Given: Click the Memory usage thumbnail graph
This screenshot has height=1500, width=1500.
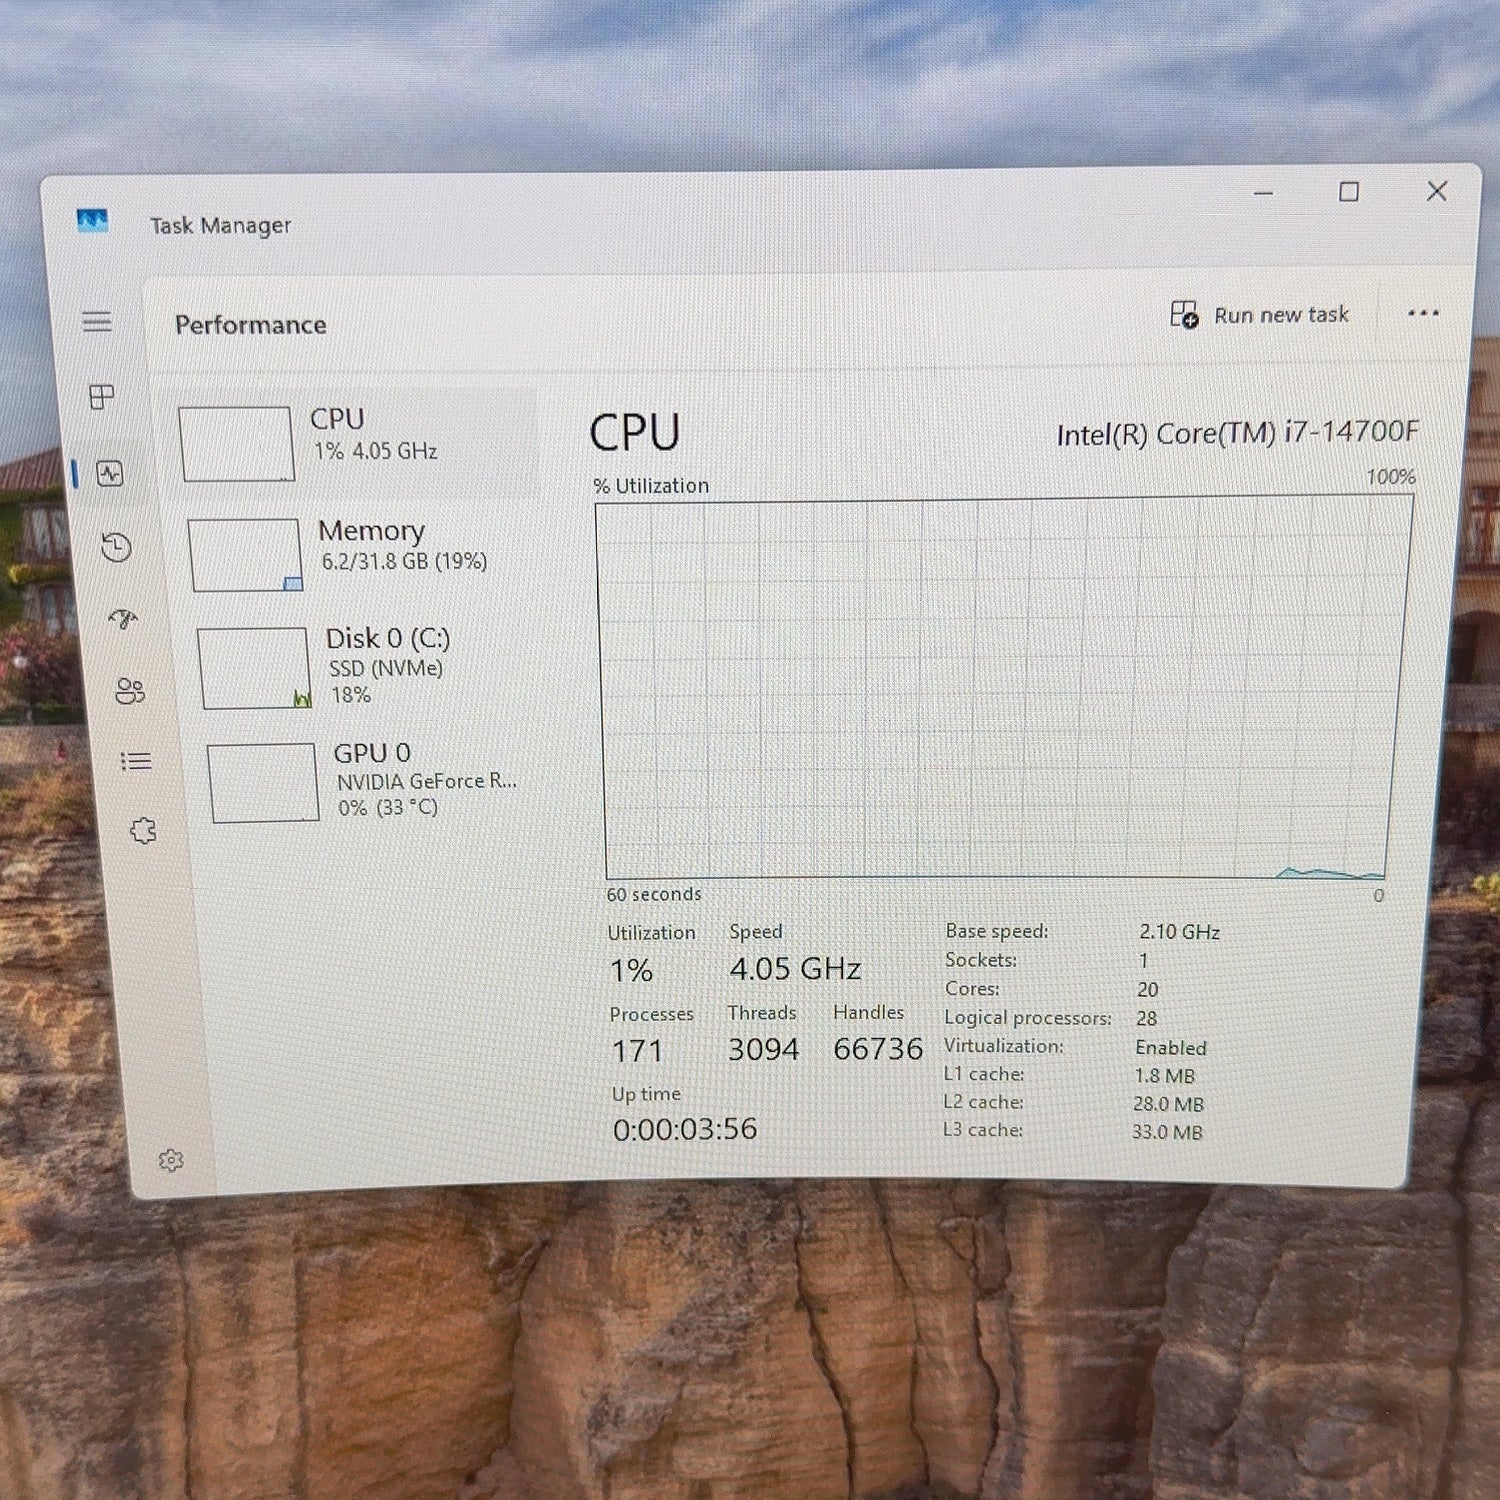Looking at the screenshot, I should (245, 555).
